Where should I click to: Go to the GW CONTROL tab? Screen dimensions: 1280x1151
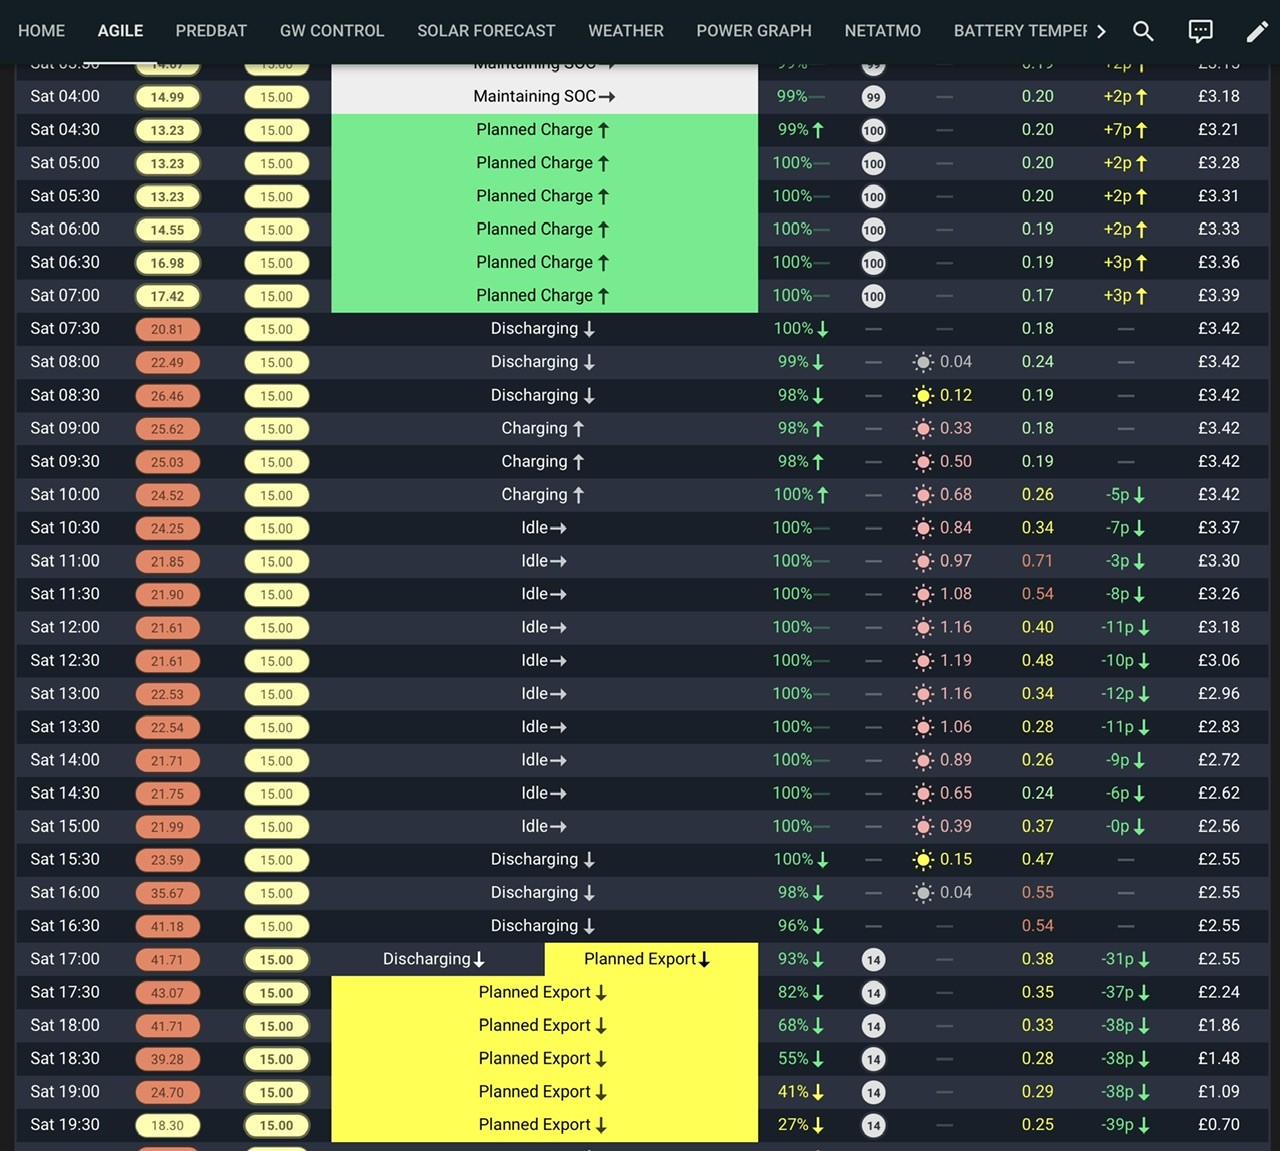tap(332, 31)
